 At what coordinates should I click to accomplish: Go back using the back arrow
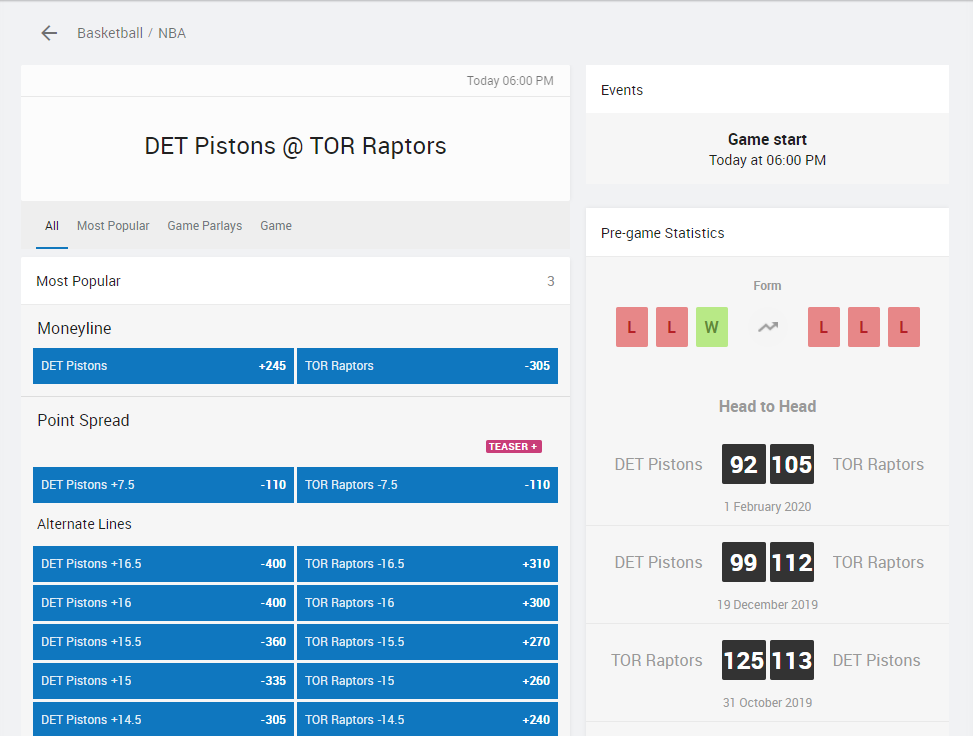pyautogui.click(x=49, y=33)
